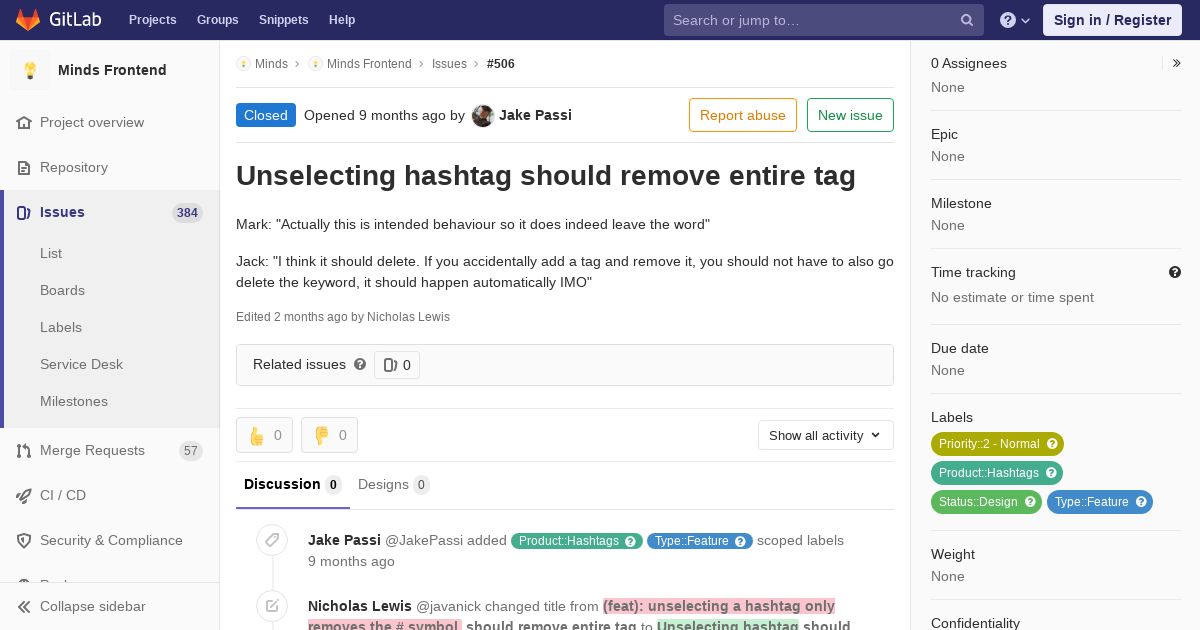
Task: Click the @JakePassi username in activity
Action: tap(424, 540)
